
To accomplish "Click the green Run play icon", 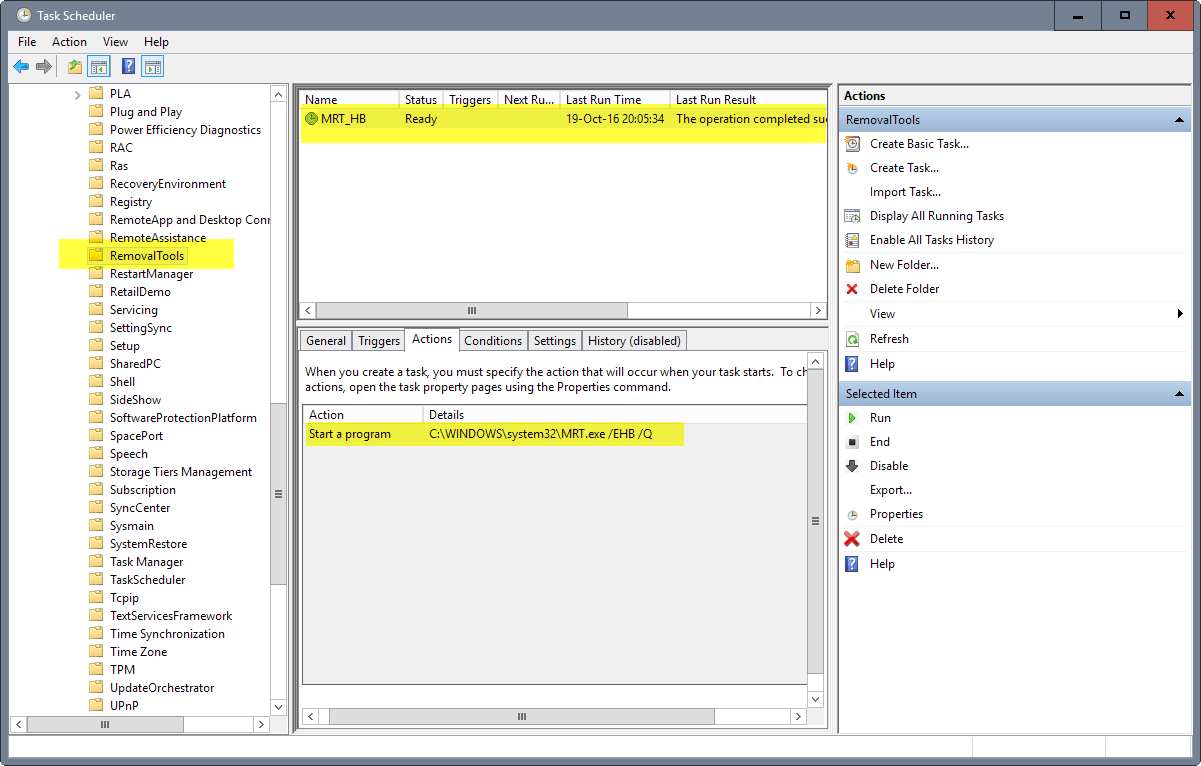I will [852, 418].
